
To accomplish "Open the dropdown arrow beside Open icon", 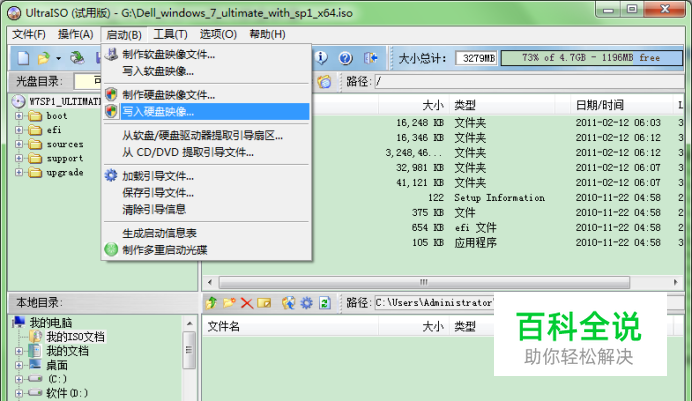I will 58,58.
